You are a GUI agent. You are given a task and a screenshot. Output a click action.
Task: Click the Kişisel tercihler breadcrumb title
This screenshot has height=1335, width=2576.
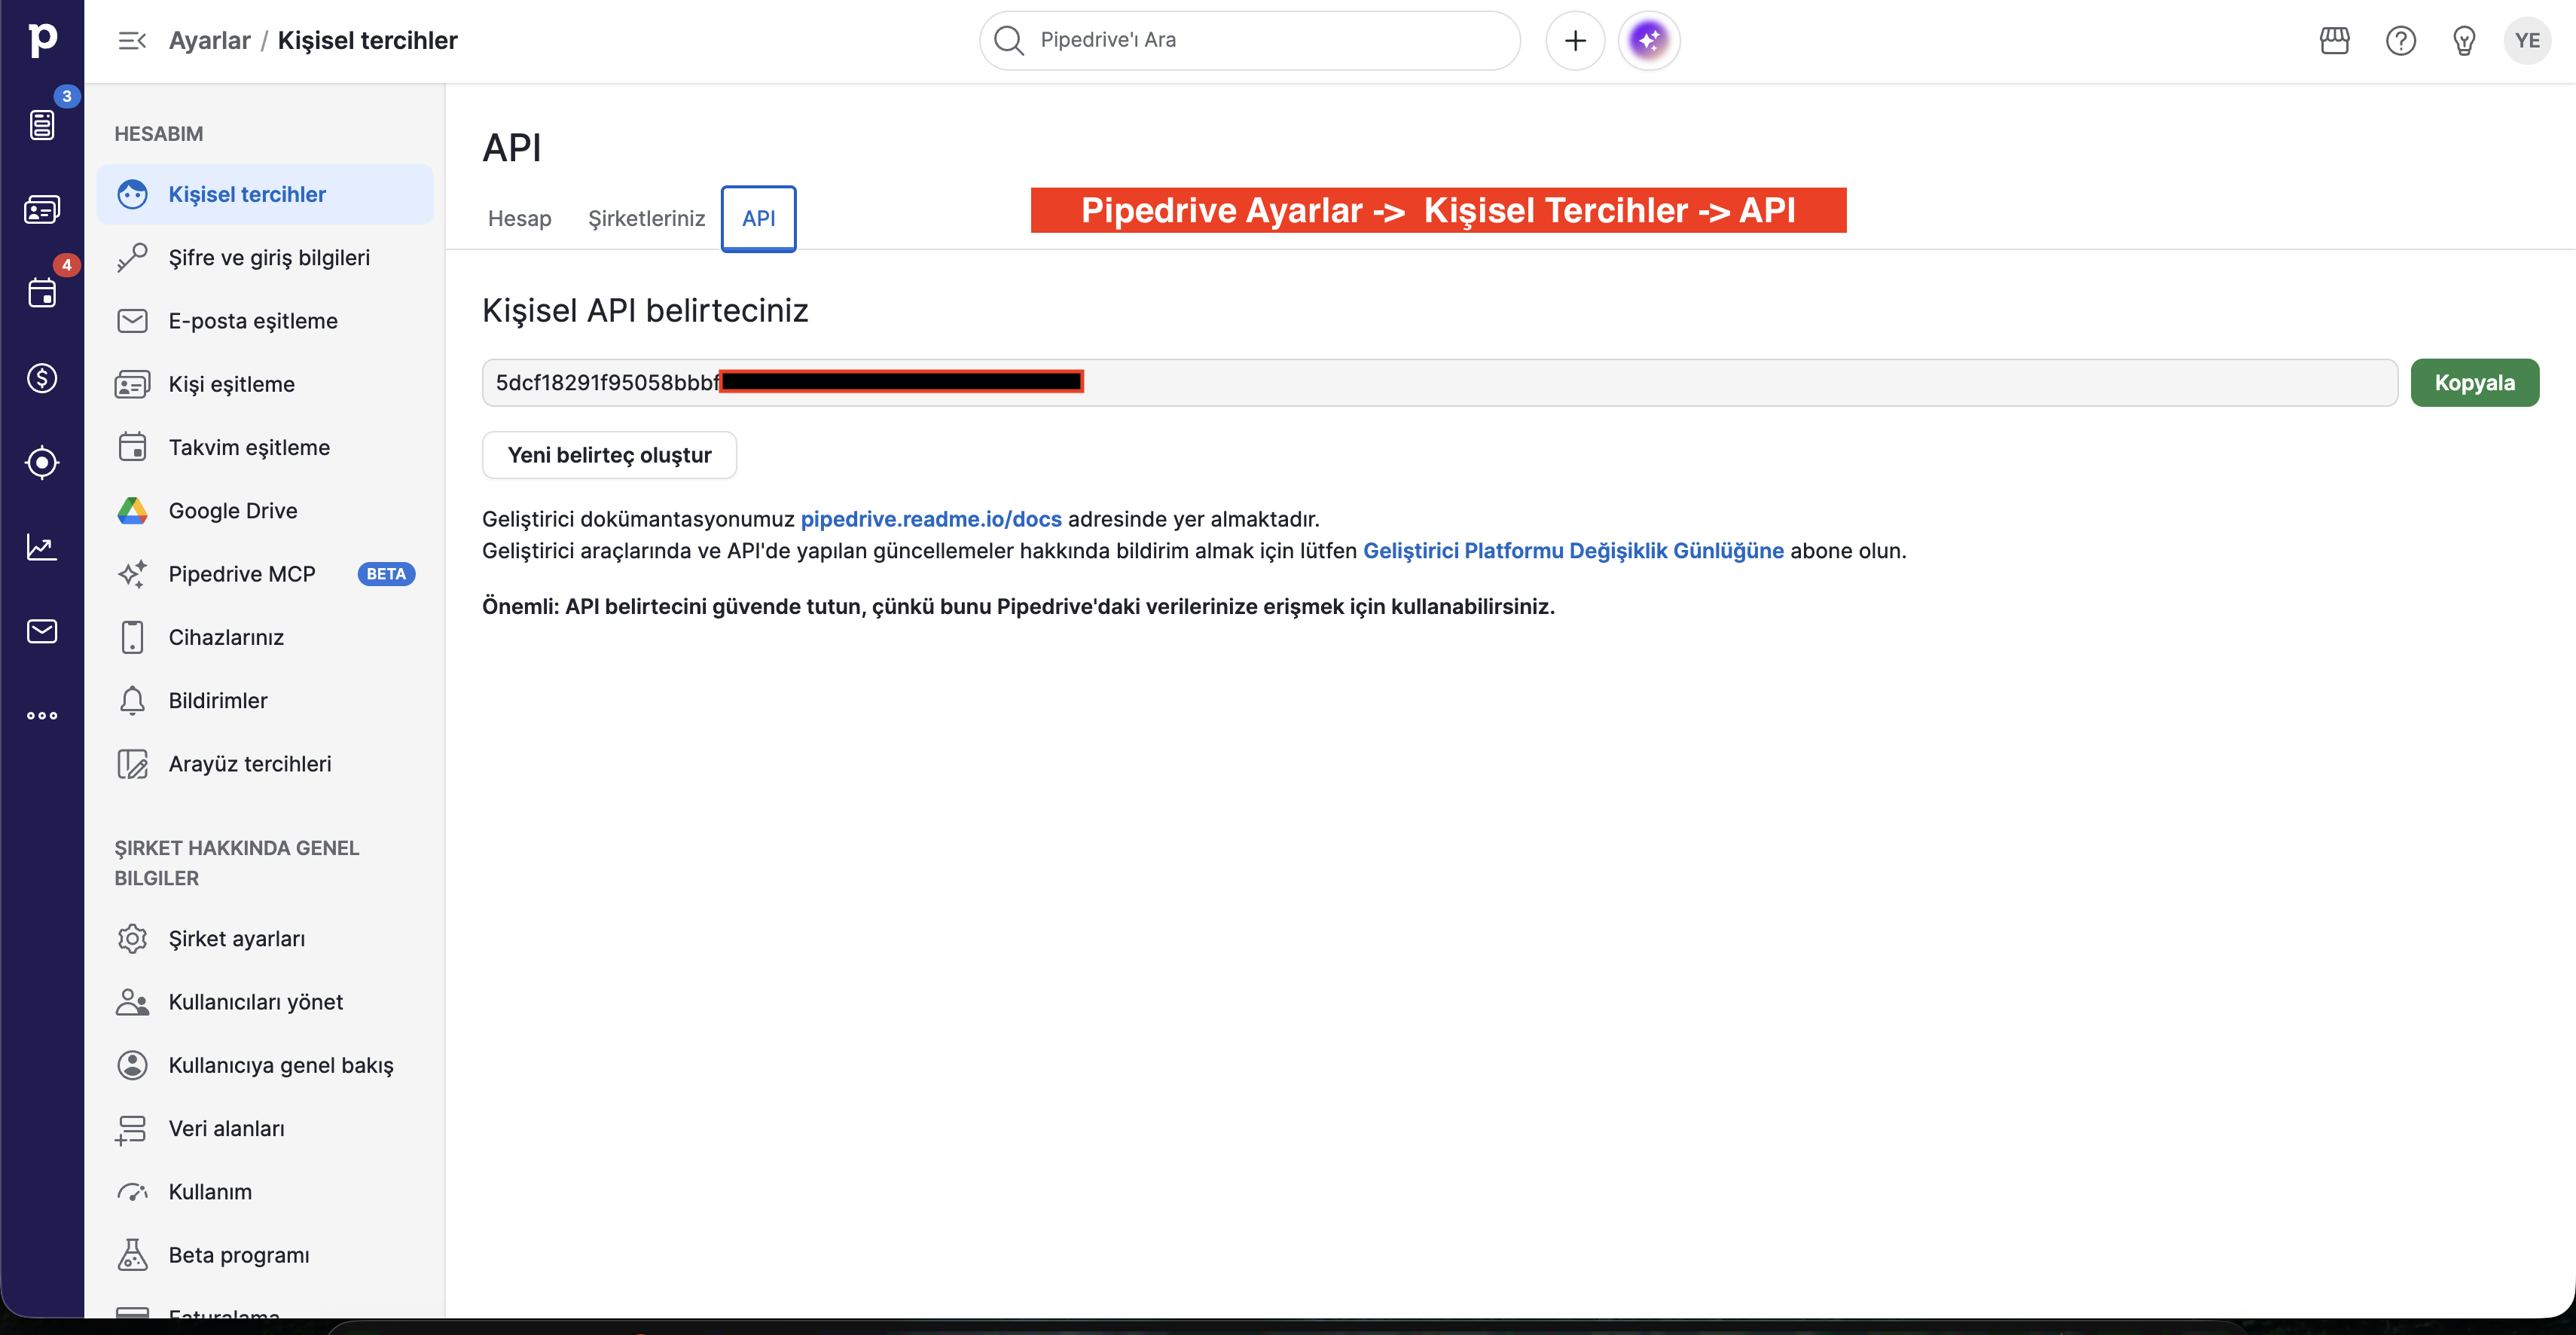click(x=367, y=41)
